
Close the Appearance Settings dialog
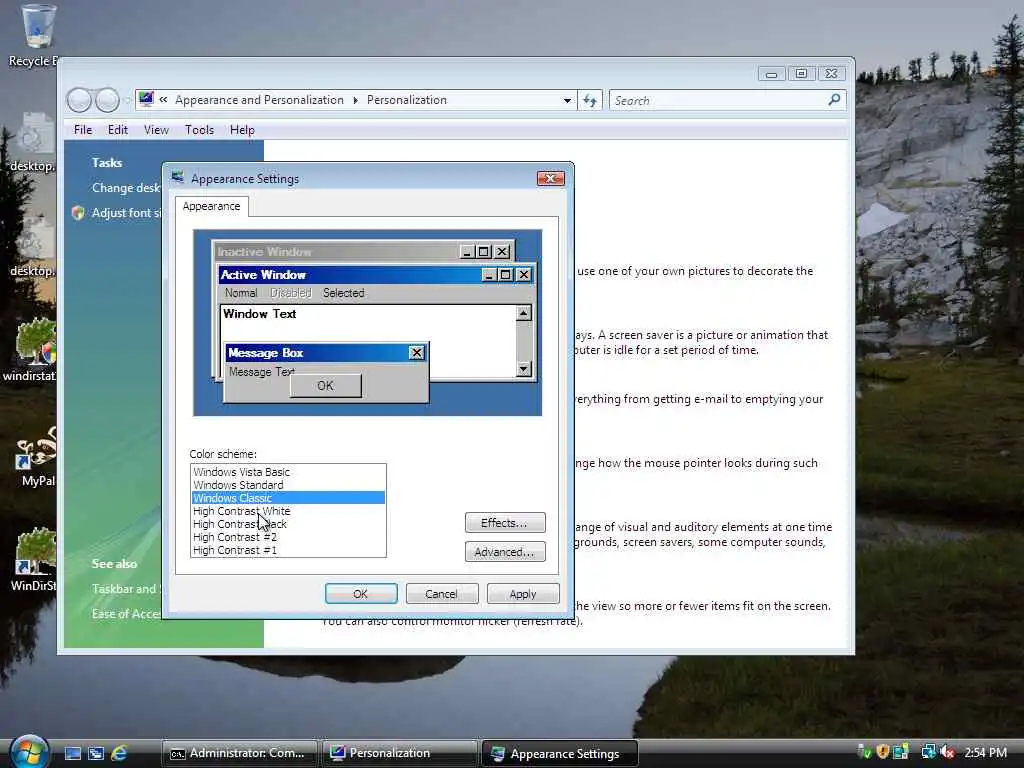point(551,178)
